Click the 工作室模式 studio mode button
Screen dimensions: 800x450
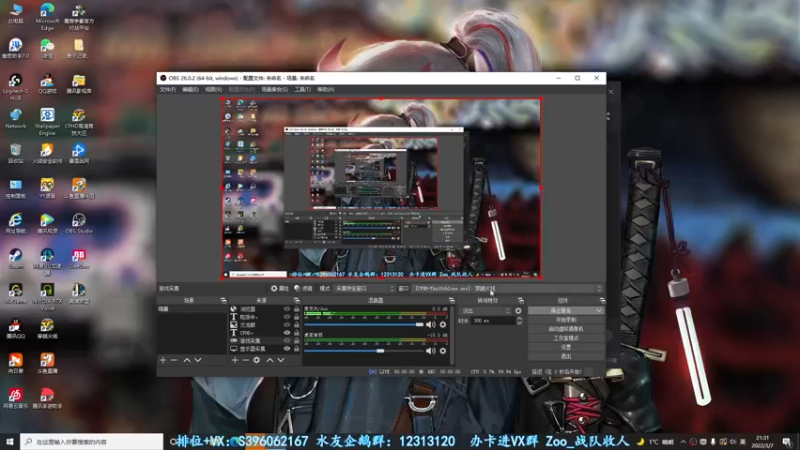coord(566,338)
